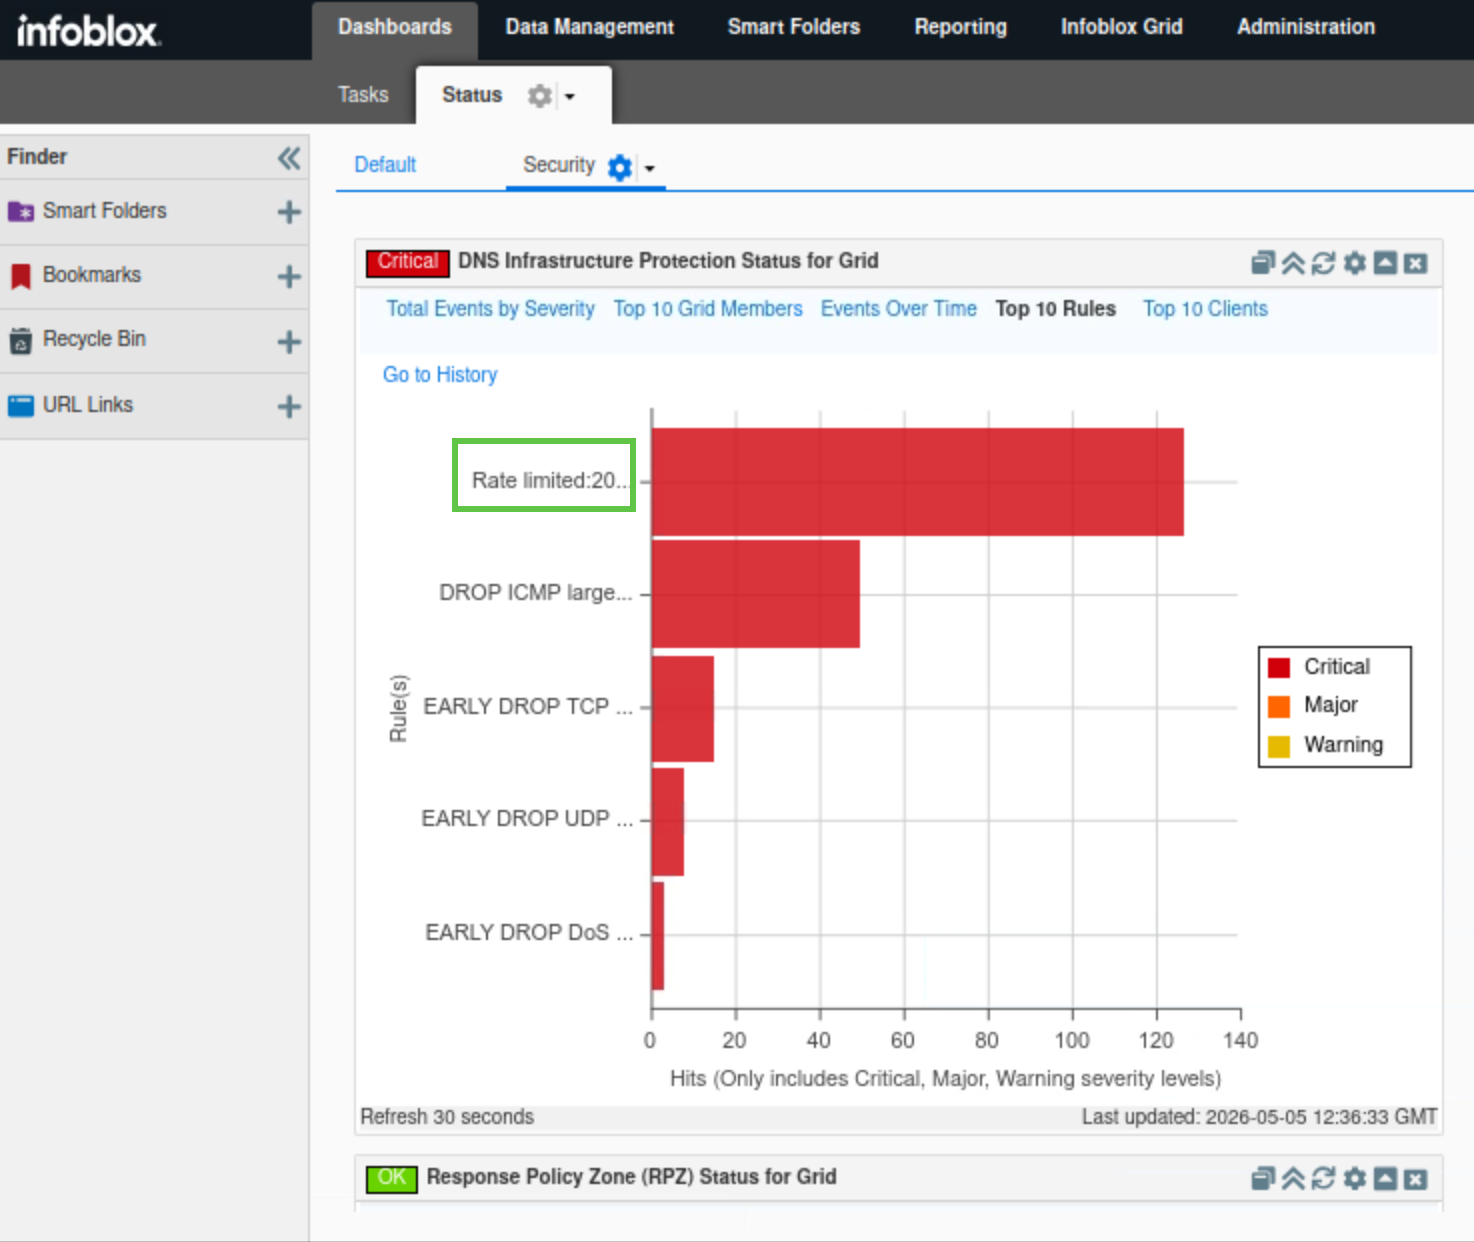Click double-chevron up icon on DNS Infrastructure widget
1474x1242 pixels.
tap(1293, 263)
